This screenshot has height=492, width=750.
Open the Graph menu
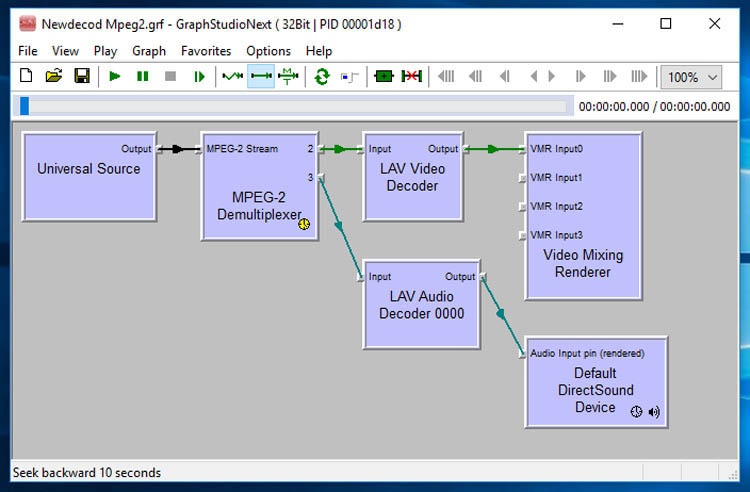click(x=149, y=51)
